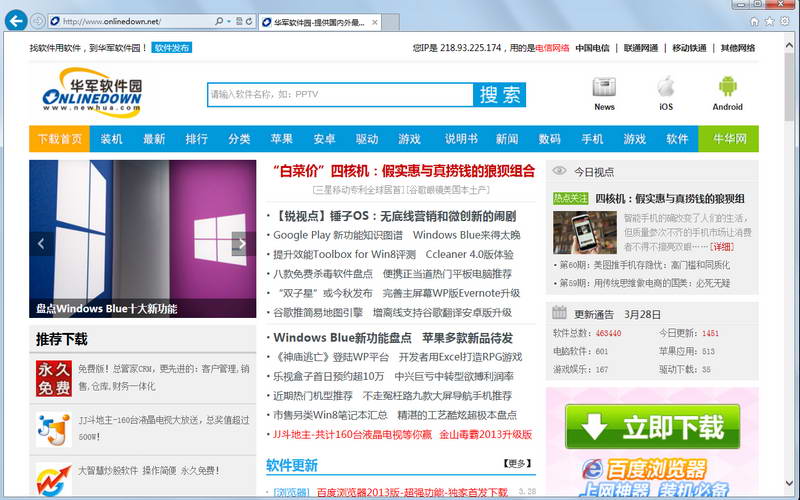Click the search magnifier in address bar
Screen dimensions: 800x500
tap(219, 21)
